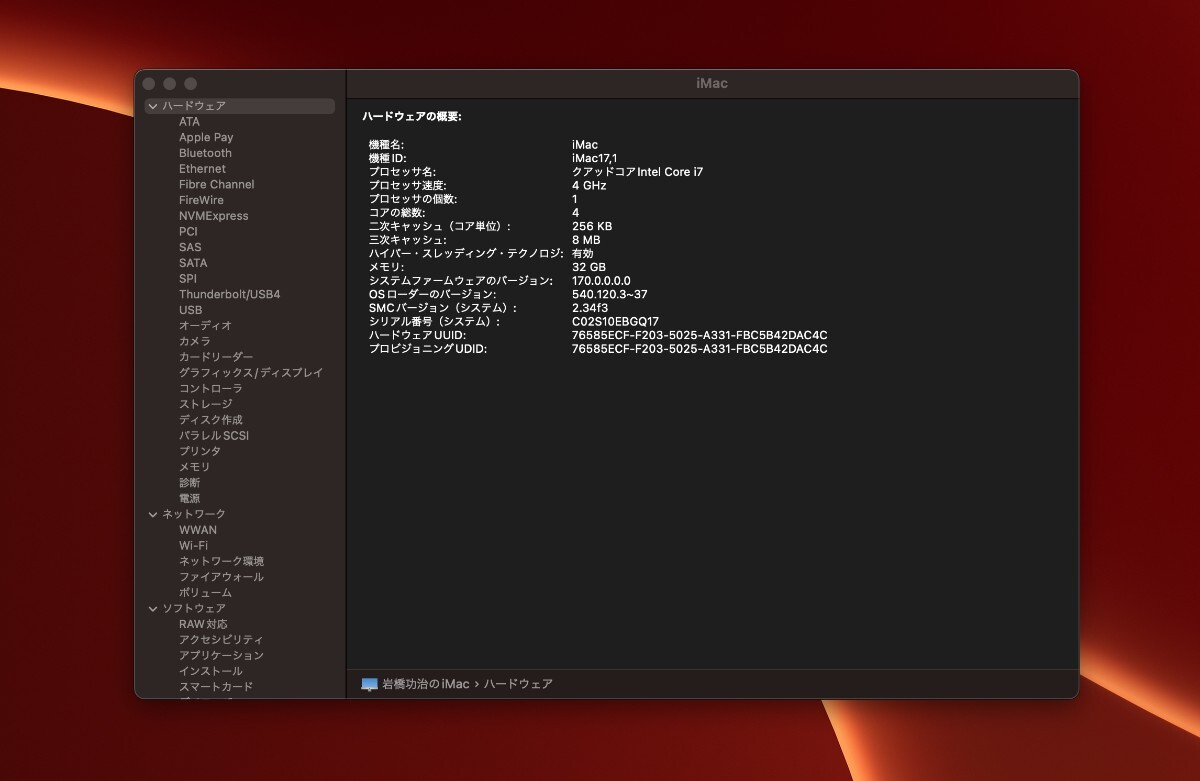Click the iMac computer icon in path bar
1200x781 pixels.
coord(370,684)
